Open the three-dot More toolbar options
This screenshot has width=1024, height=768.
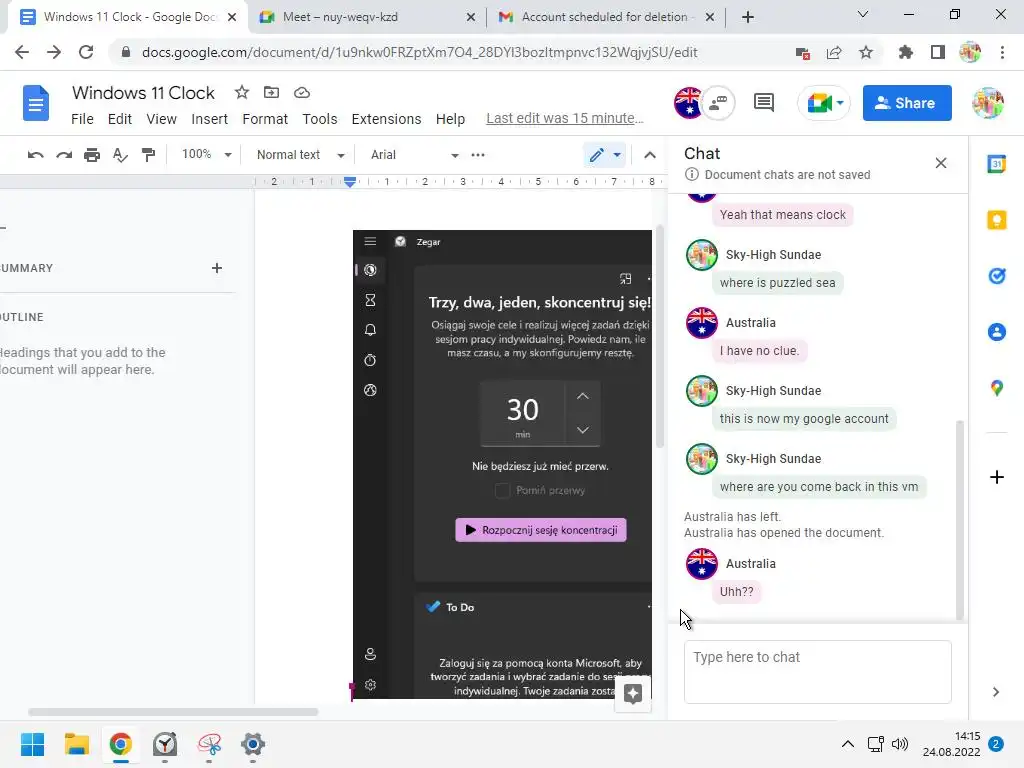(478, 155)
